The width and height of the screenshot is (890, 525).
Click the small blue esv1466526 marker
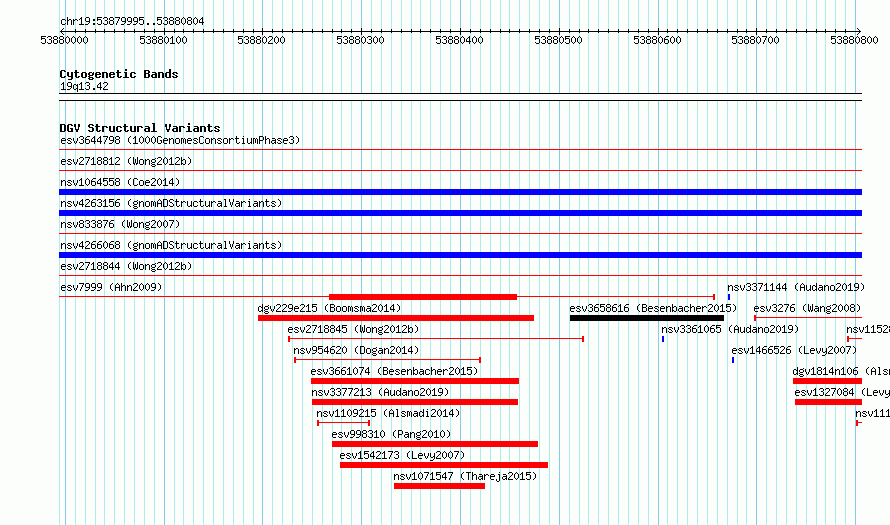(733, 360)
